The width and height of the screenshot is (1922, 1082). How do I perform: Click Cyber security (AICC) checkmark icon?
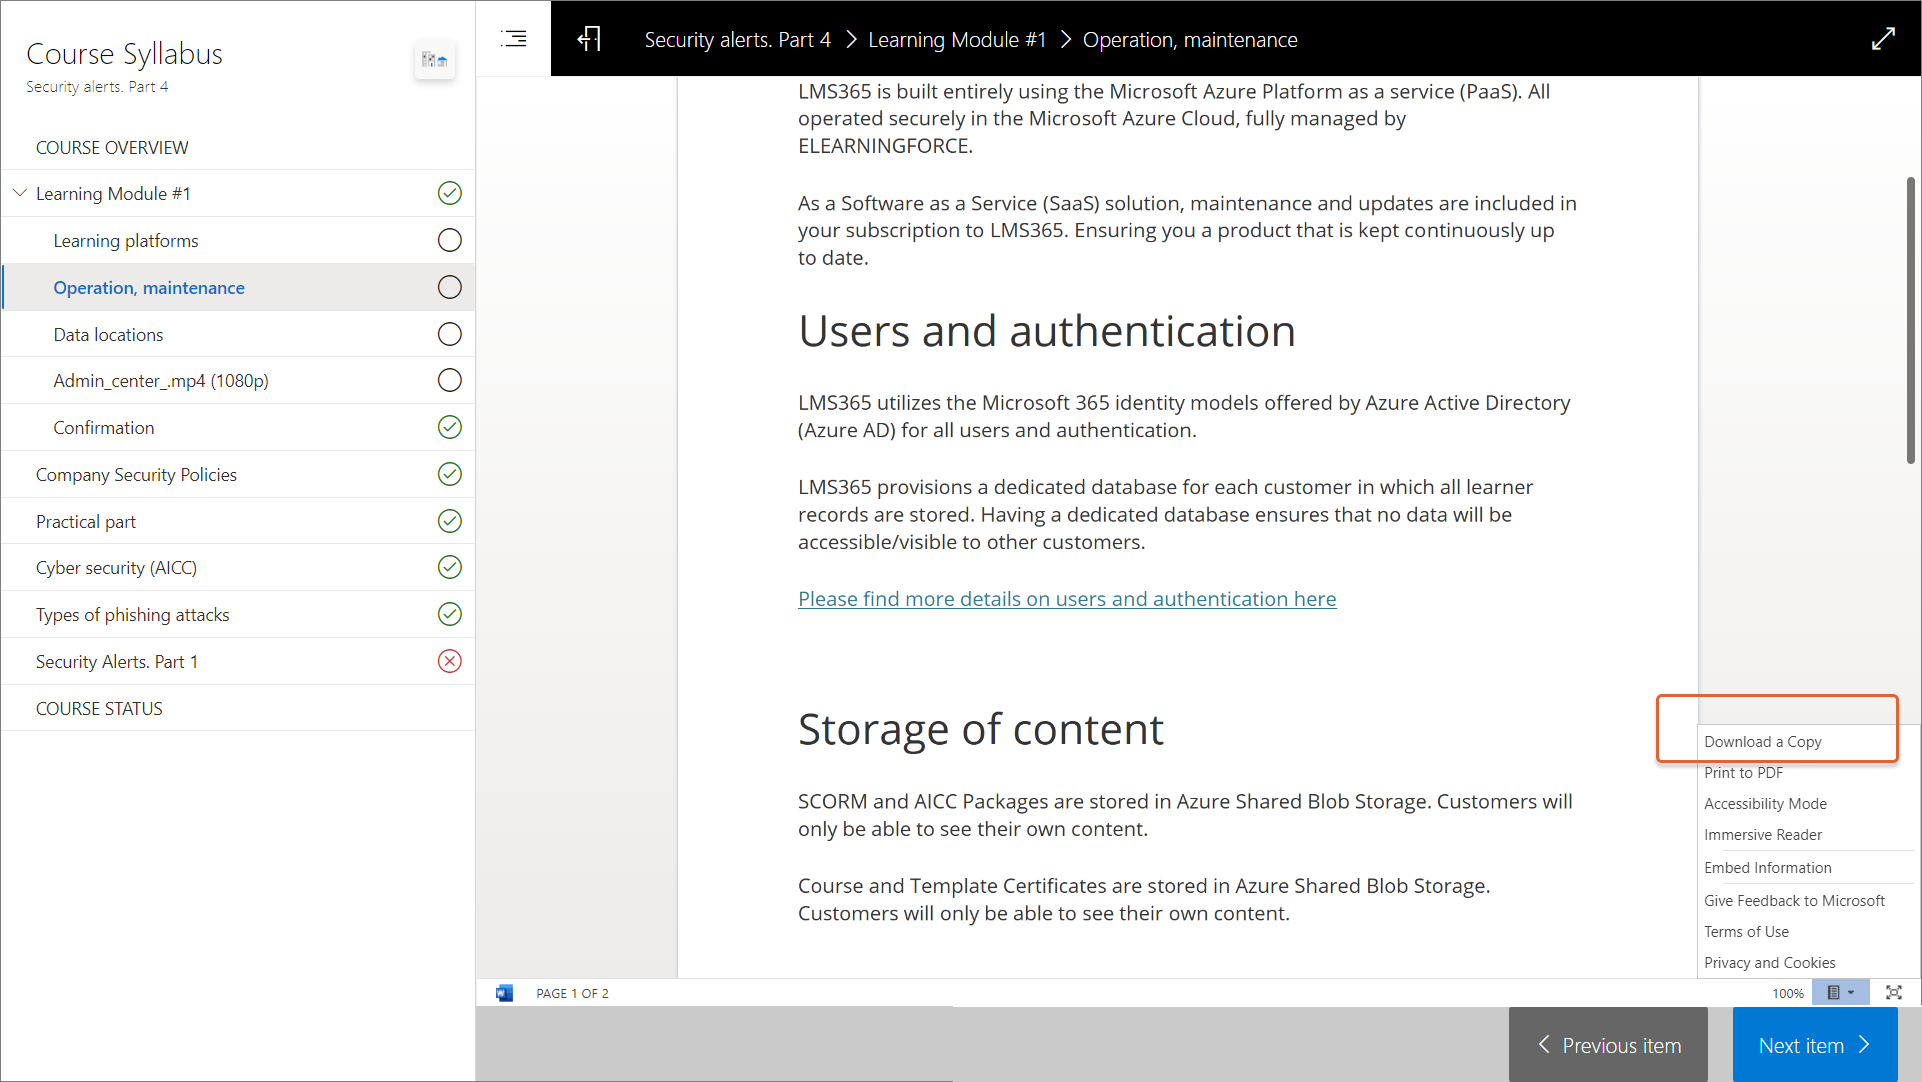450,567
